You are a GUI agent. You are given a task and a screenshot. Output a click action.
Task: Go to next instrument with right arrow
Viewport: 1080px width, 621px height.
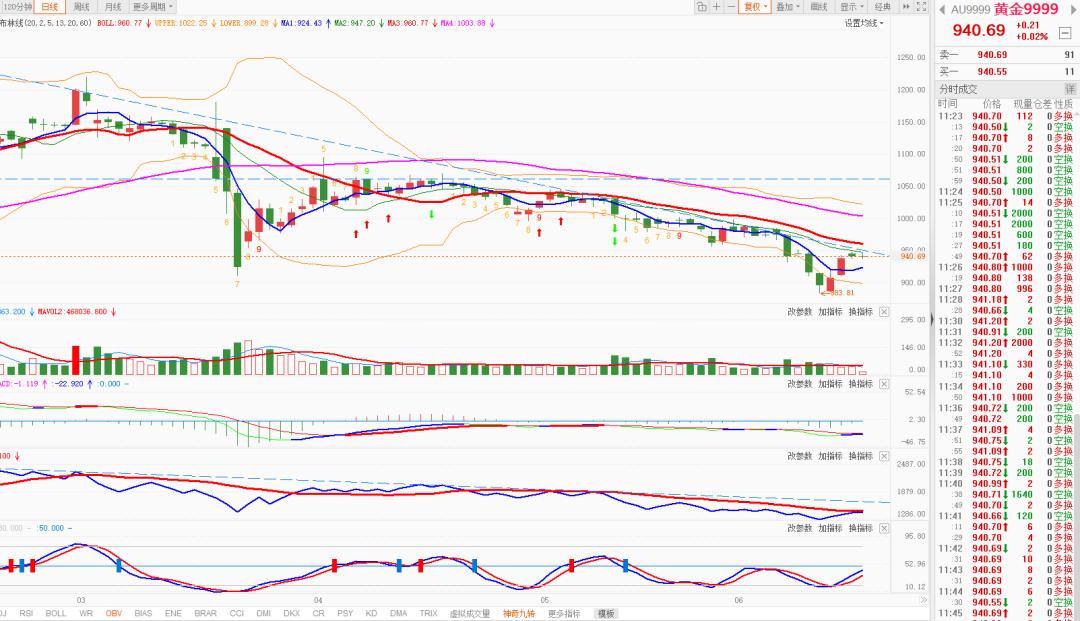(1074, 10)
